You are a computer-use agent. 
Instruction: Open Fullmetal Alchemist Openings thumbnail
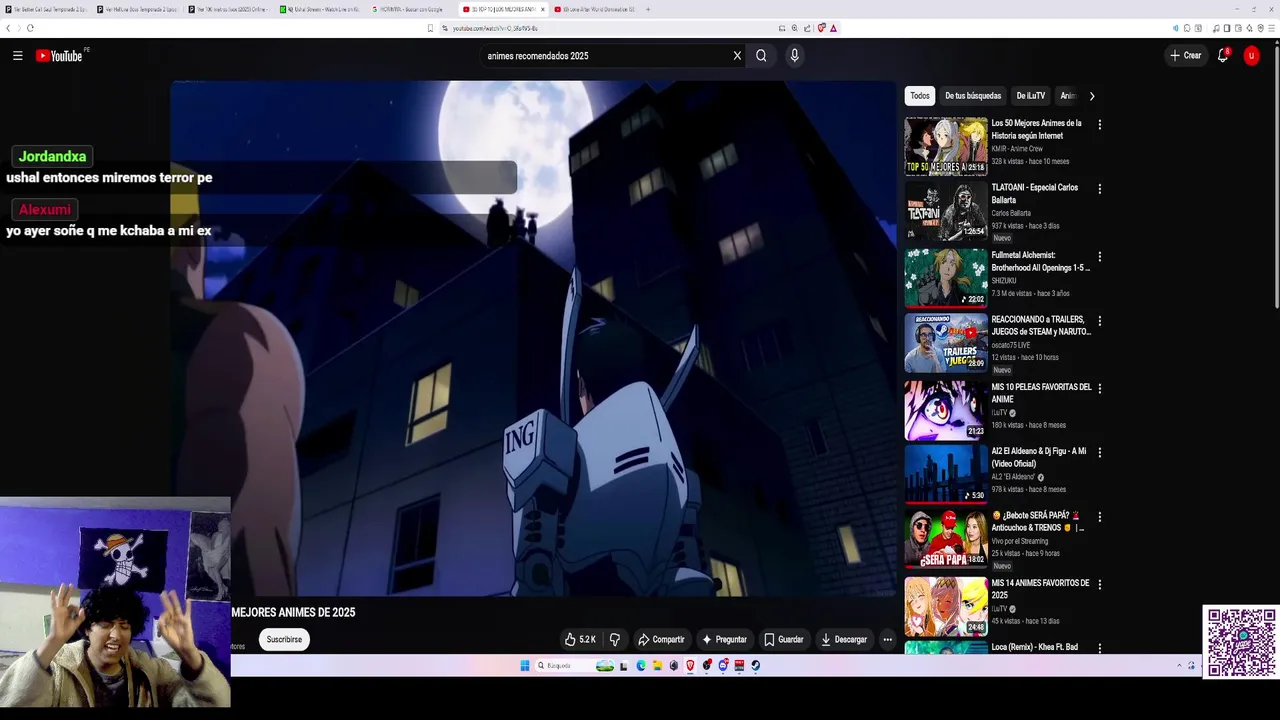tap(946, 277)
